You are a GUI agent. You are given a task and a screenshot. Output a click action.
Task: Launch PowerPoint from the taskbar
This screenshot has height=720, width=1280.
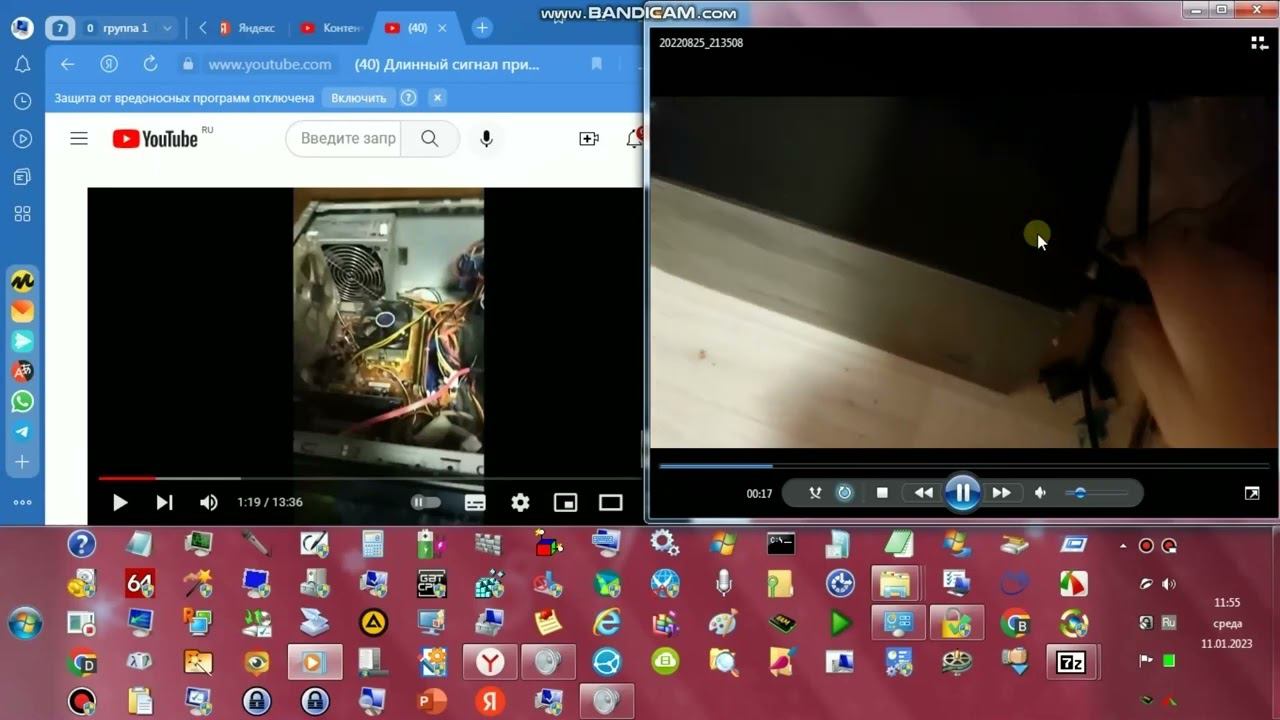(x=432, y=700)
